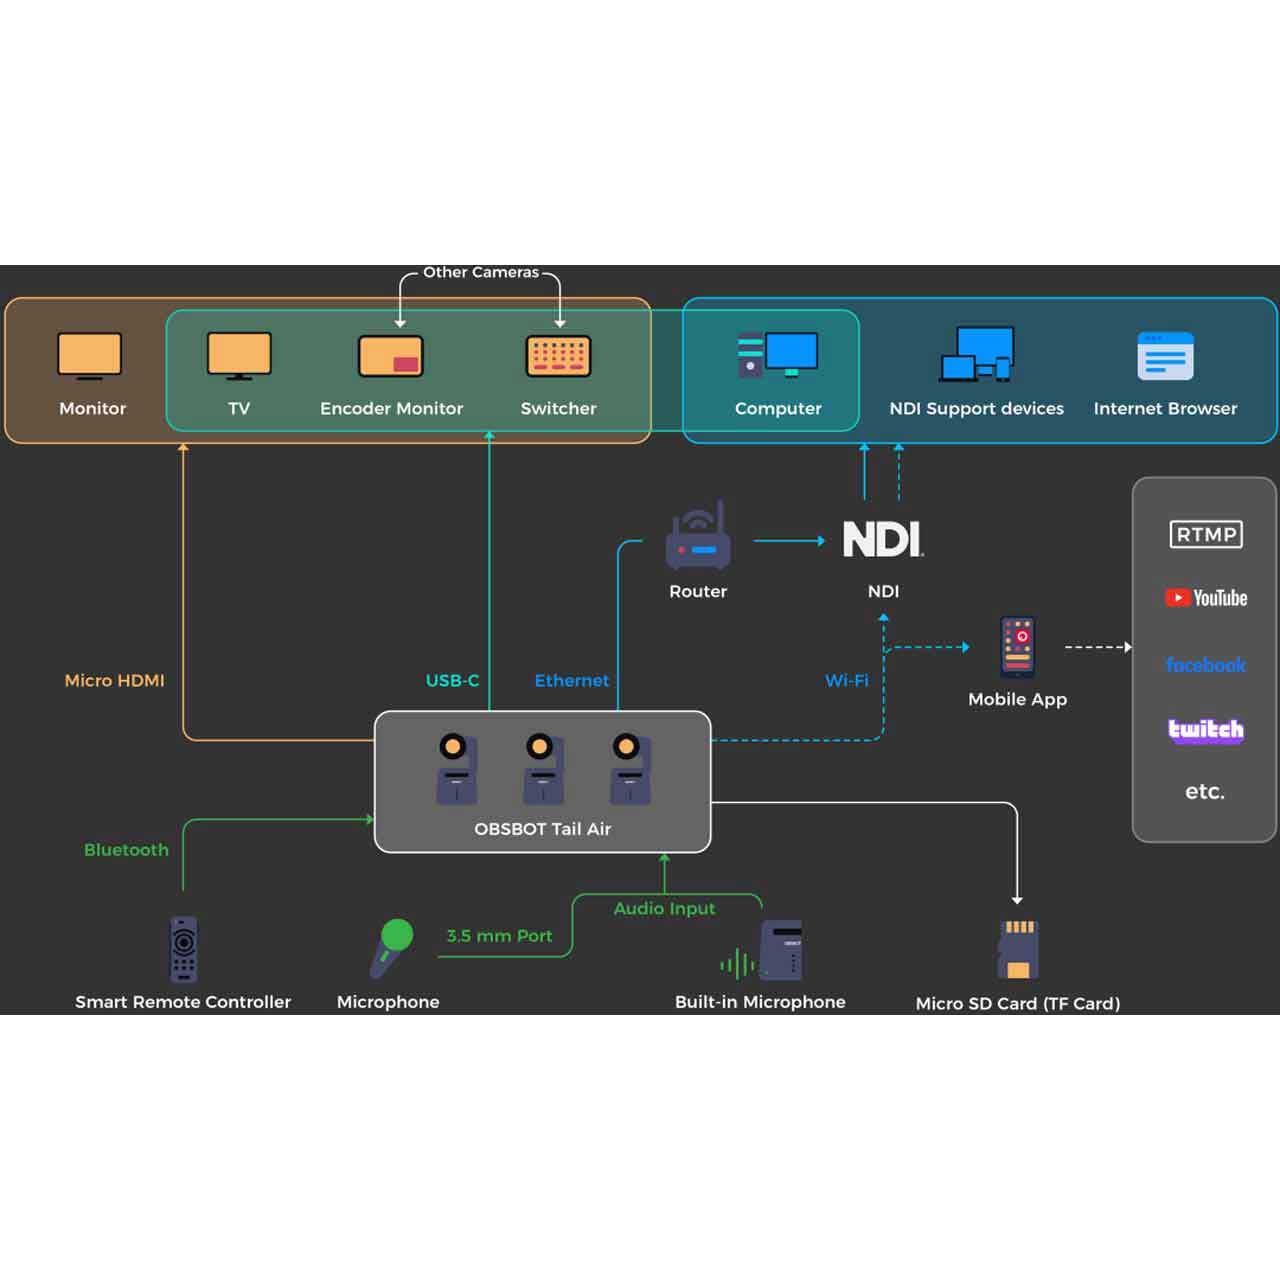Image resolution: width=1280 pixels, height=1280 pixels.
Task: Click the Router icon
Action: point(698,540)
